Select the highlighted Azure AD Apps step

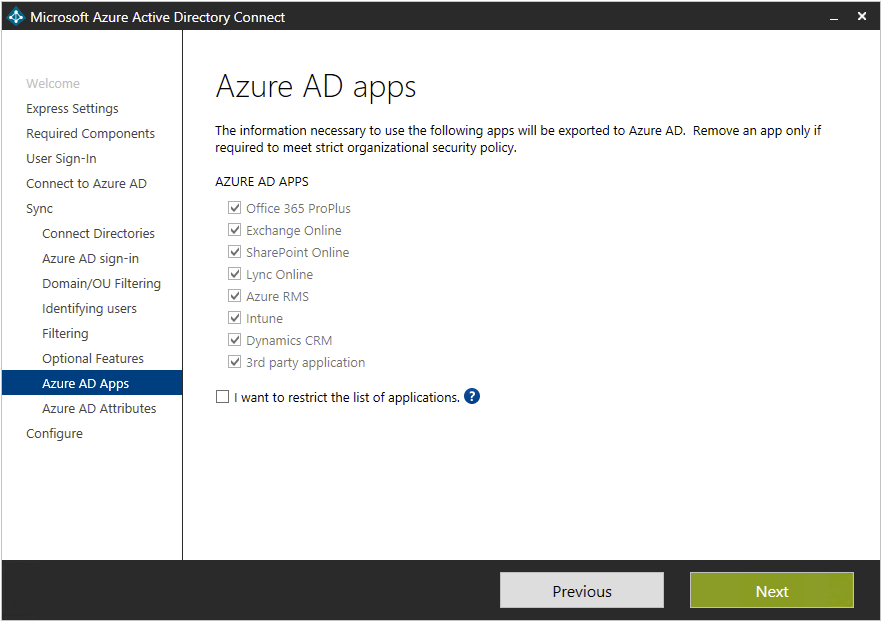92,383
